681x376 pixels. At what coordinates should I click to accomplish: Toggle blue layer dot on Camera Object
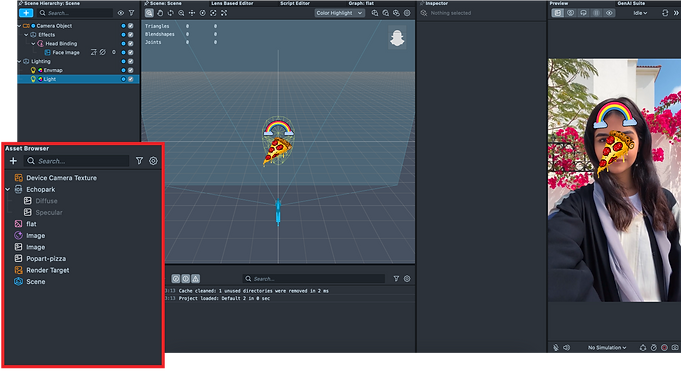tap(123, 26)
